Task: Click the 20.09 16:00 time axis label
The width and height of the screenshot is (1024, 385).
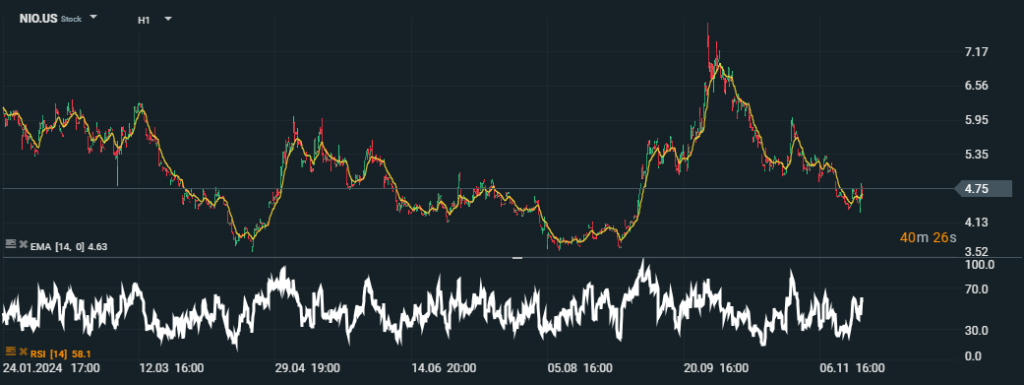Action: [x=716, y=369]
